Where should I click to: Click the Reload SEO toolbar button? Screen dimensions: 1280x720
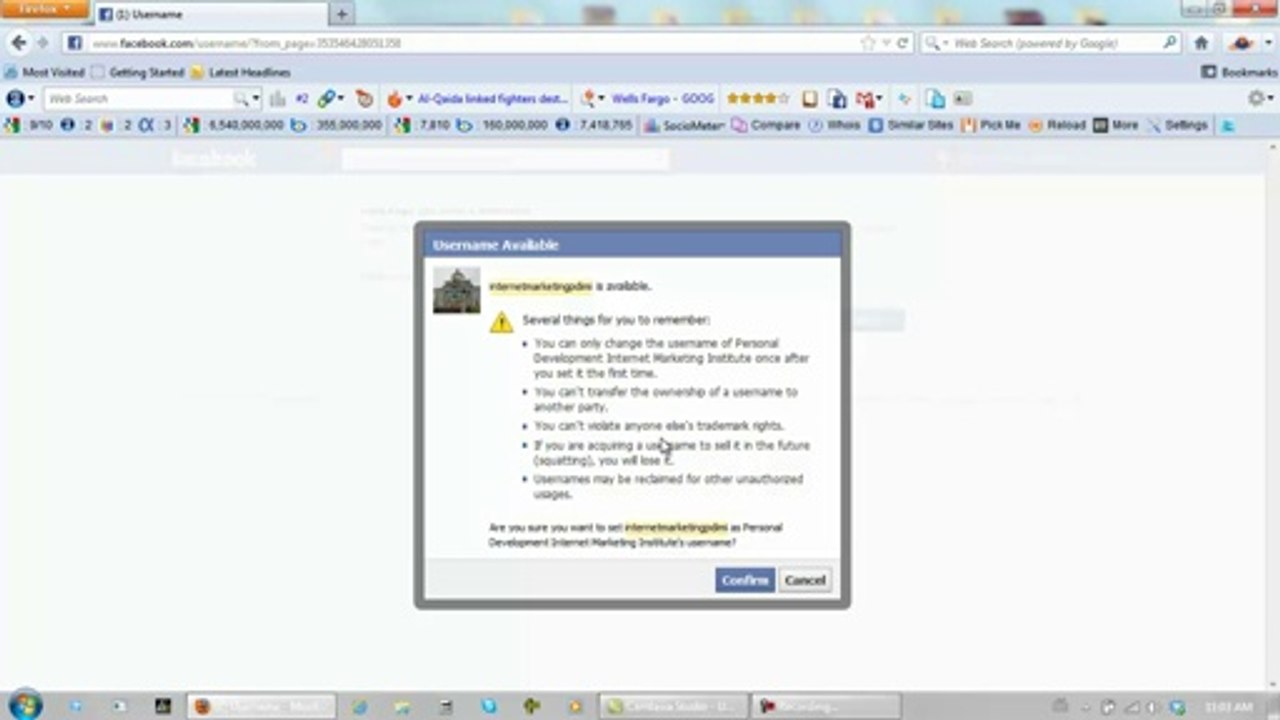(1056, 125)
